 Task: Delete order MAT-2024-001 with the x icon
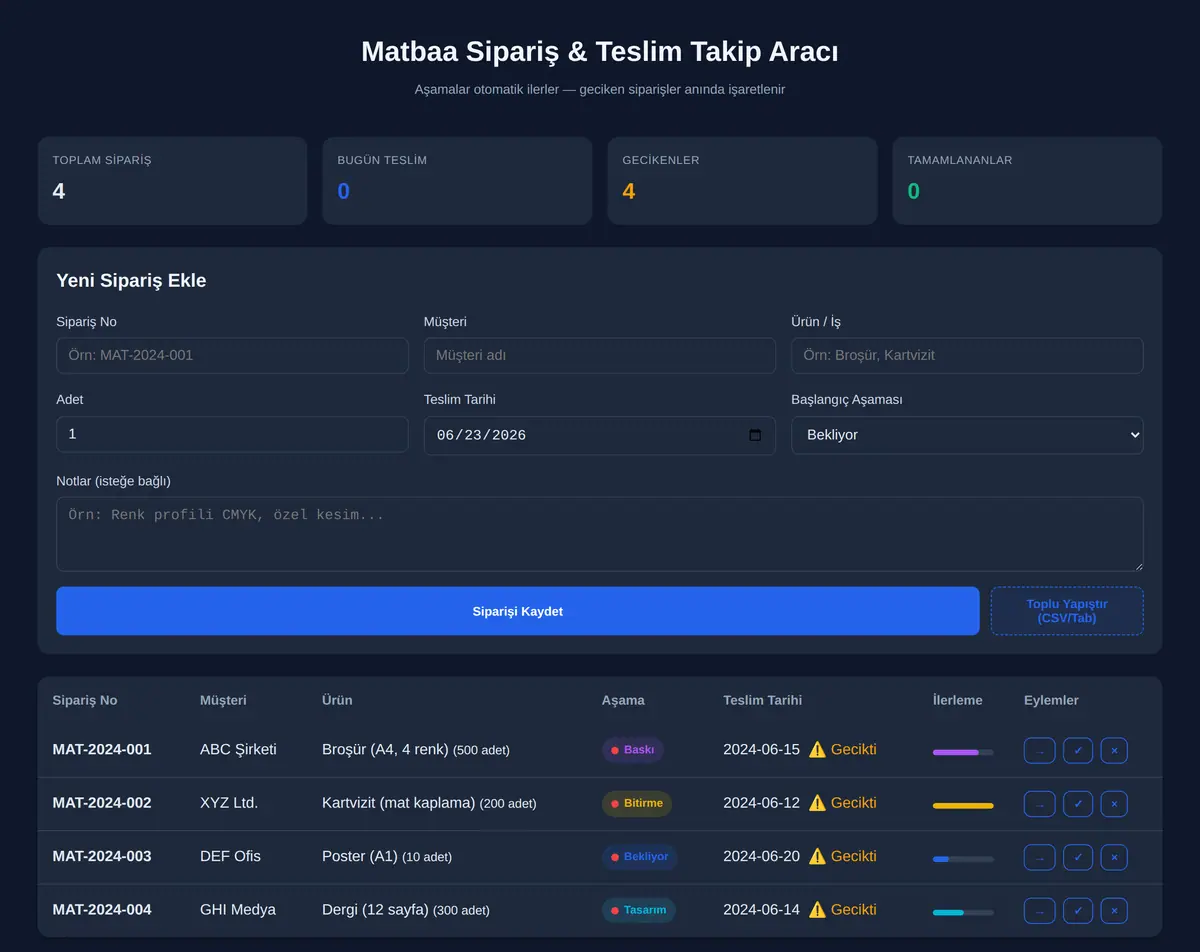pos(1114,750)
